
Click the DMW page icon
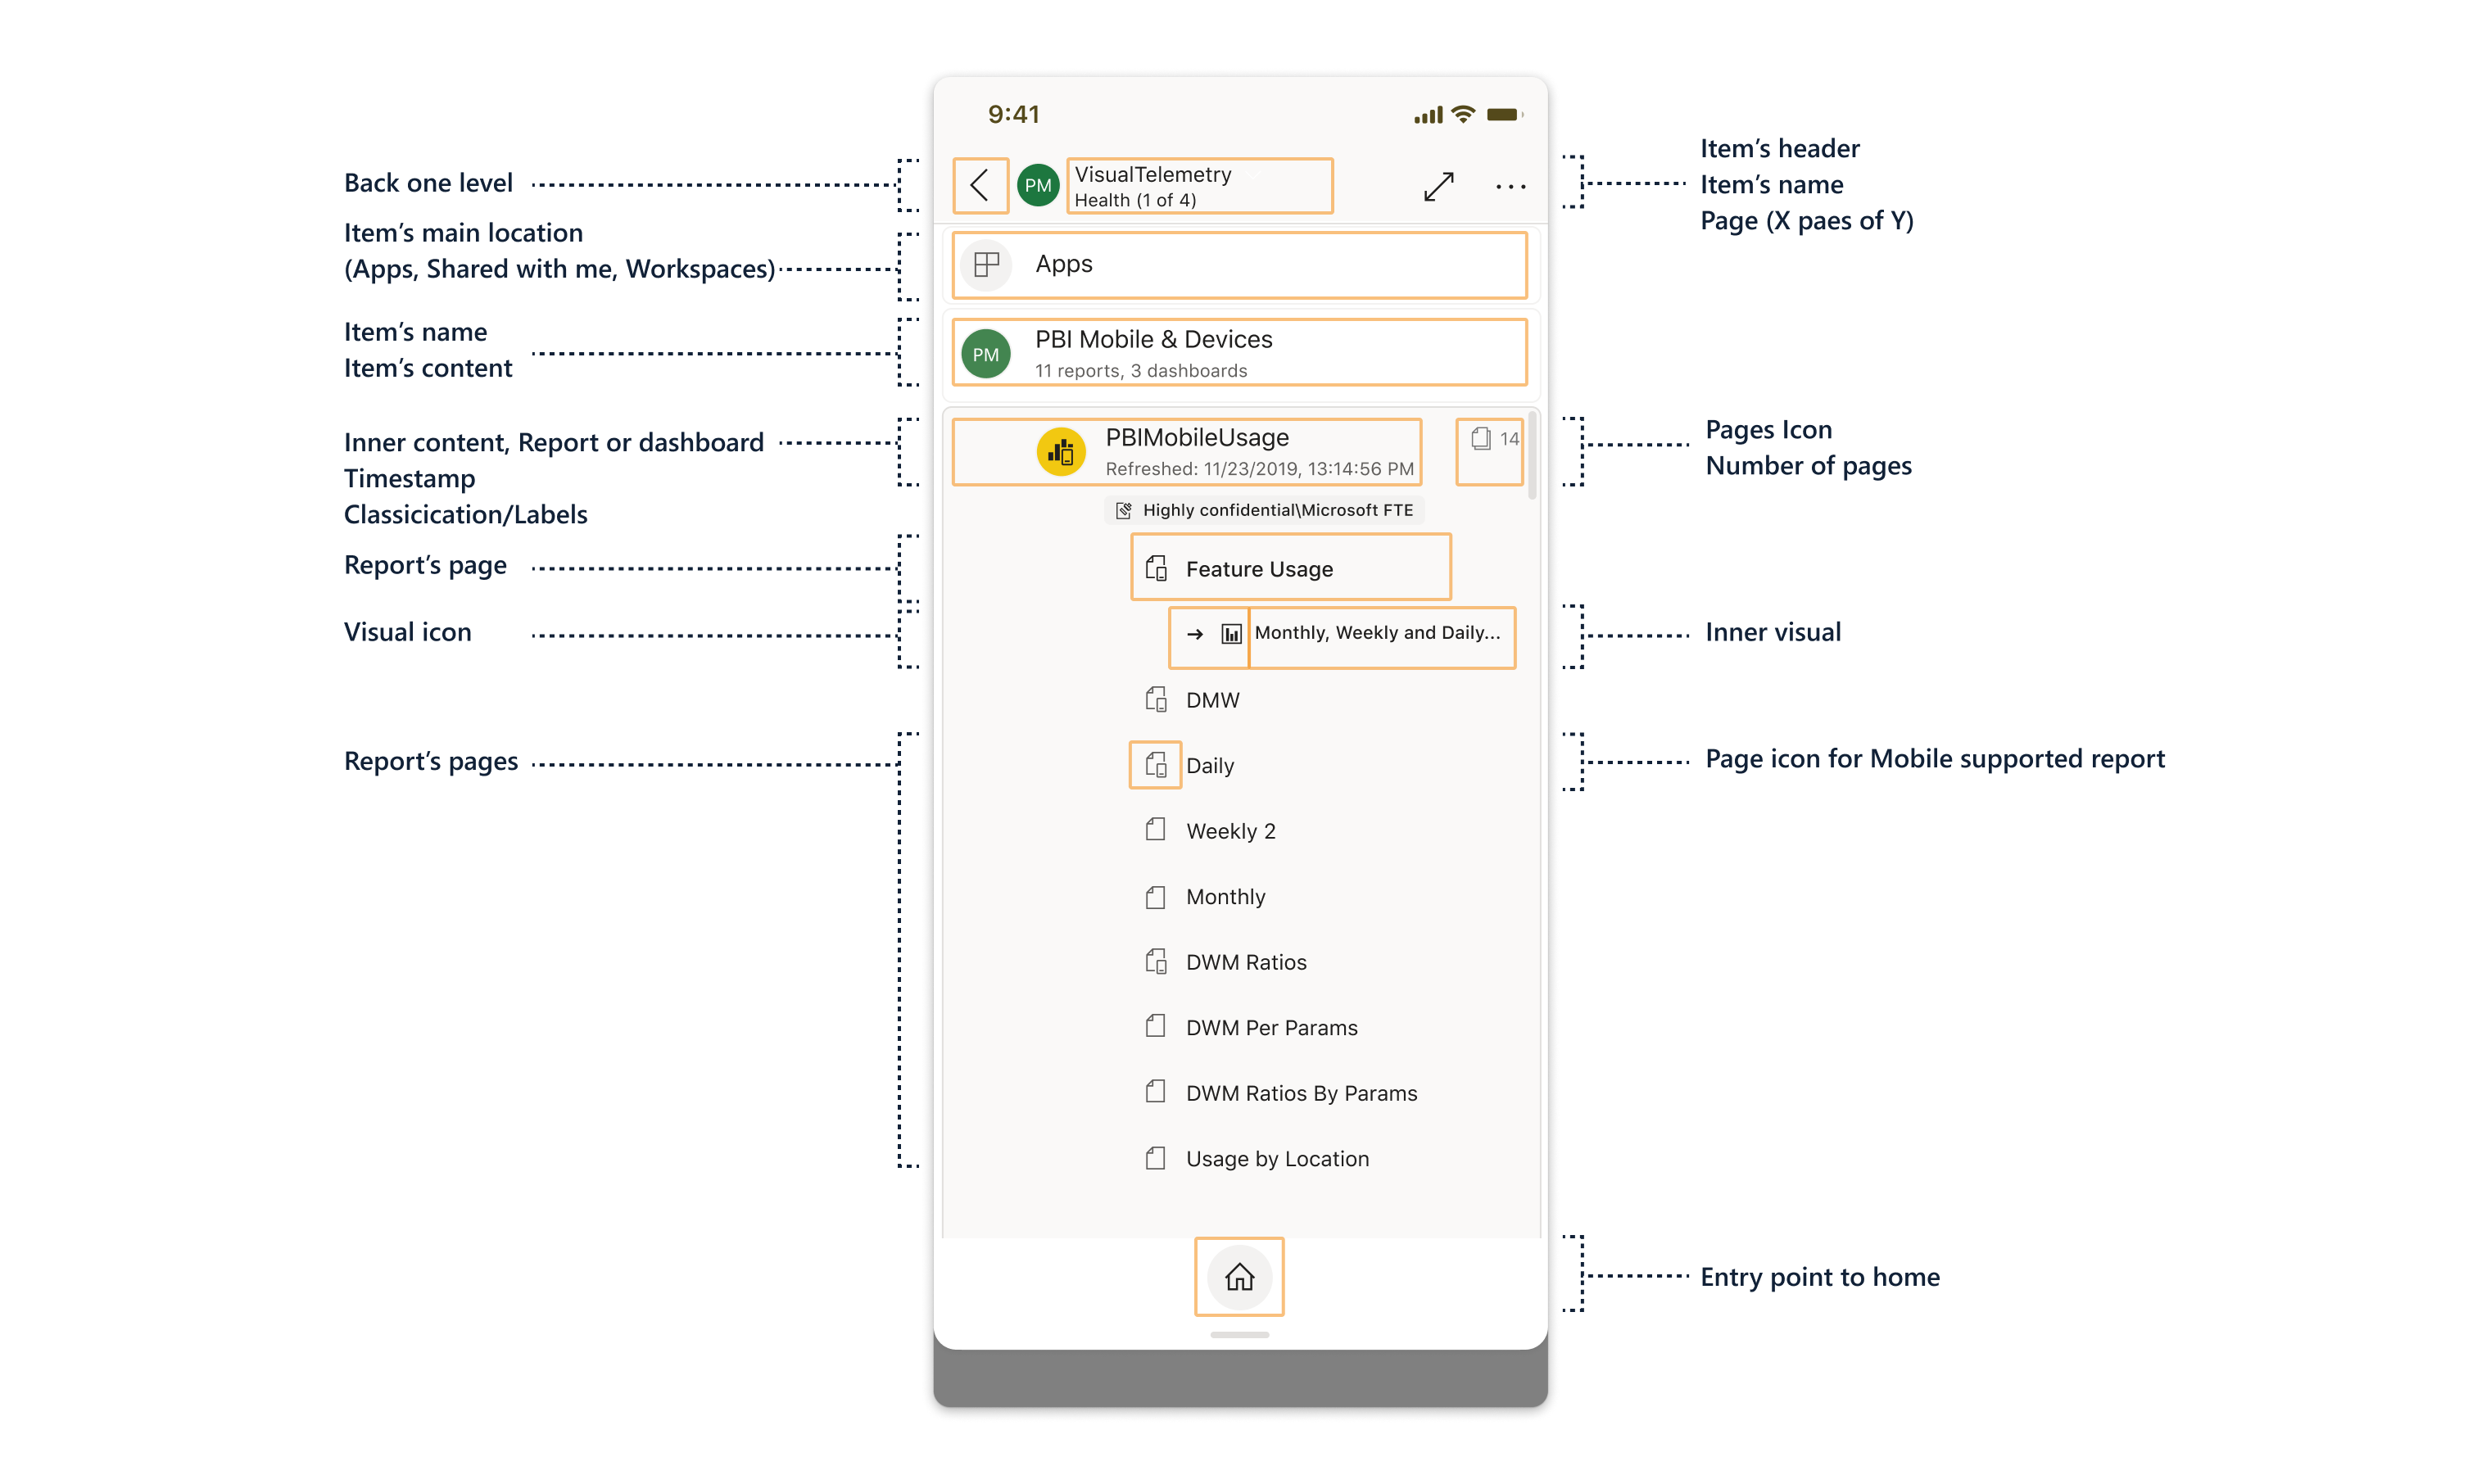click(x=1156, y=700)
